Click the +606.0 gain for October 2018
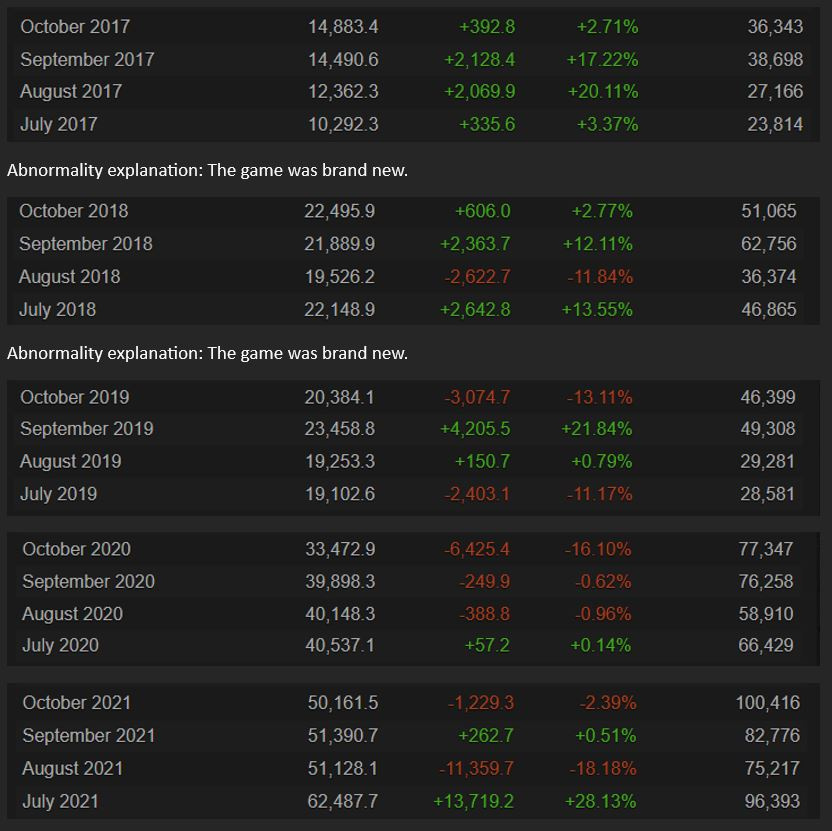Image resolution: width=832 pixels, height=831 pixels. pyautogui.click(x=483, y=211)
